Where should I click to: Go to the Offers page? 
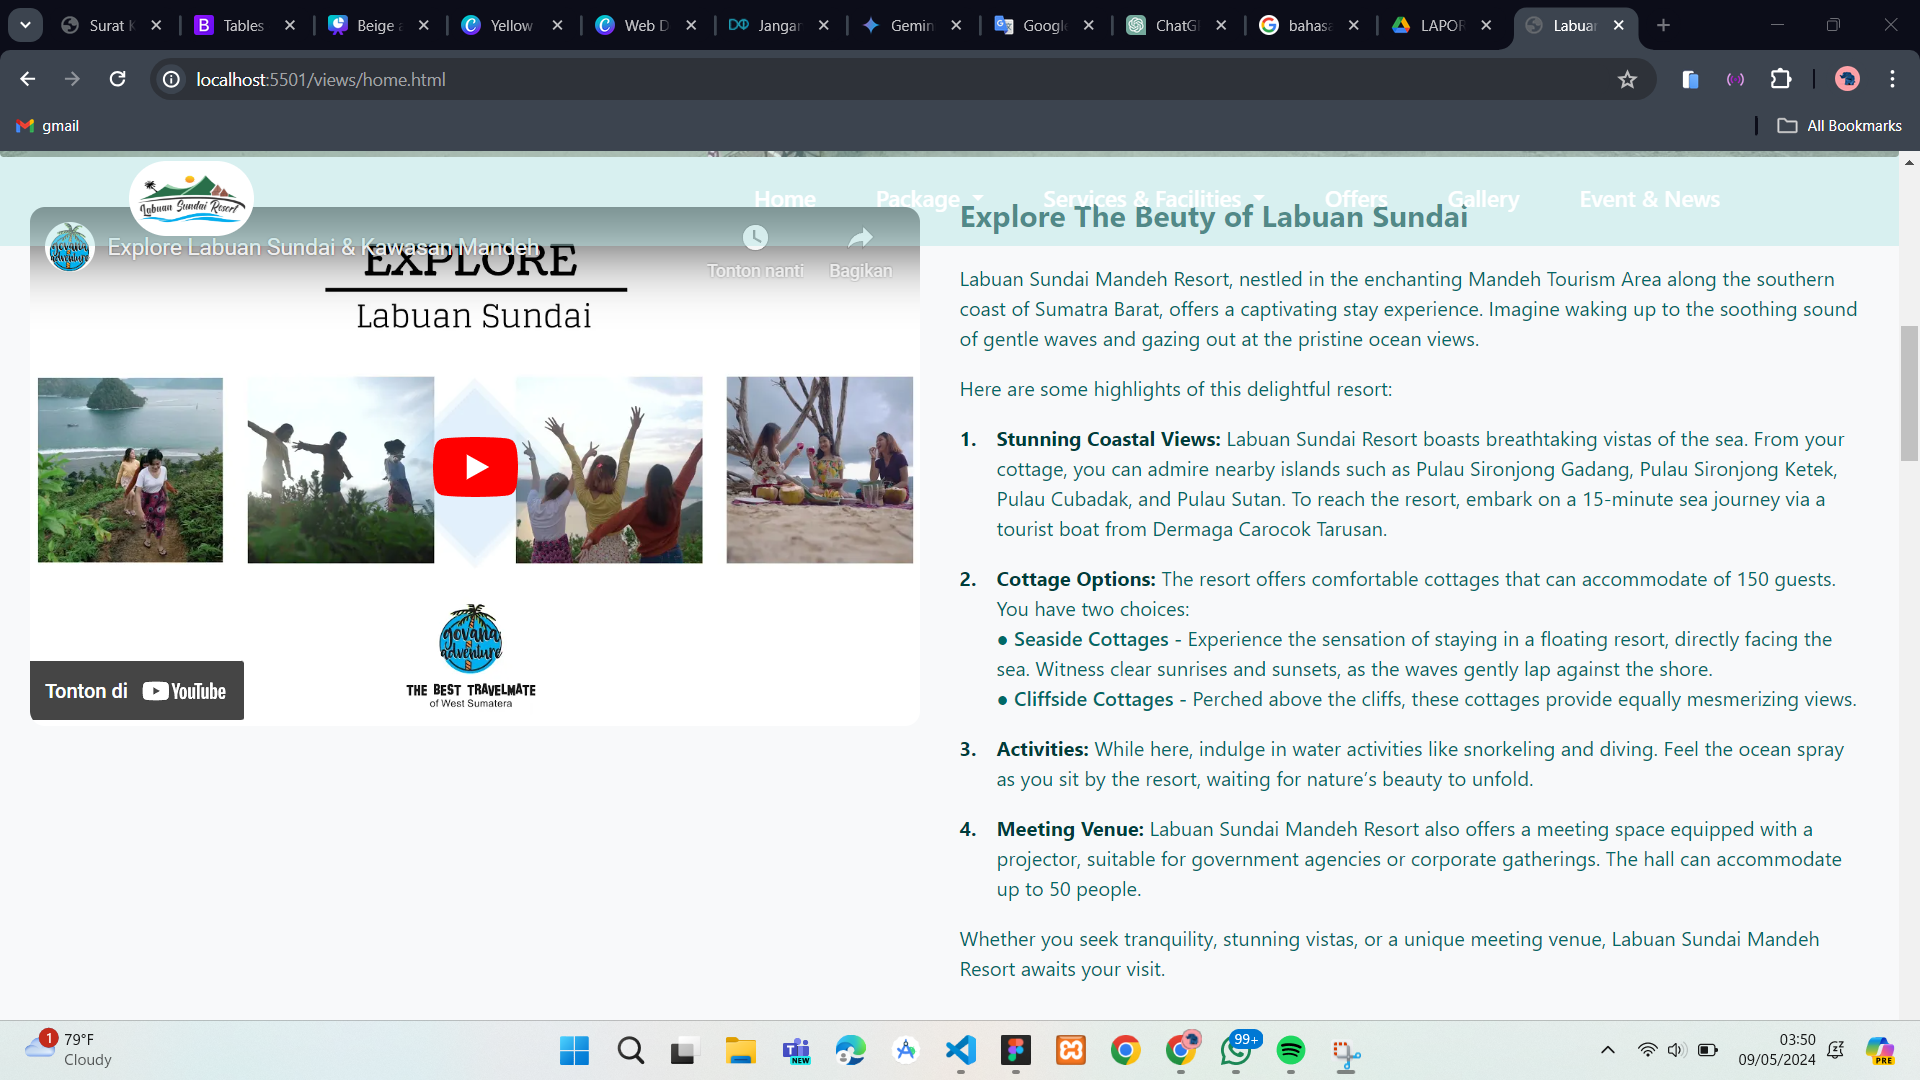coord(1356,199)
